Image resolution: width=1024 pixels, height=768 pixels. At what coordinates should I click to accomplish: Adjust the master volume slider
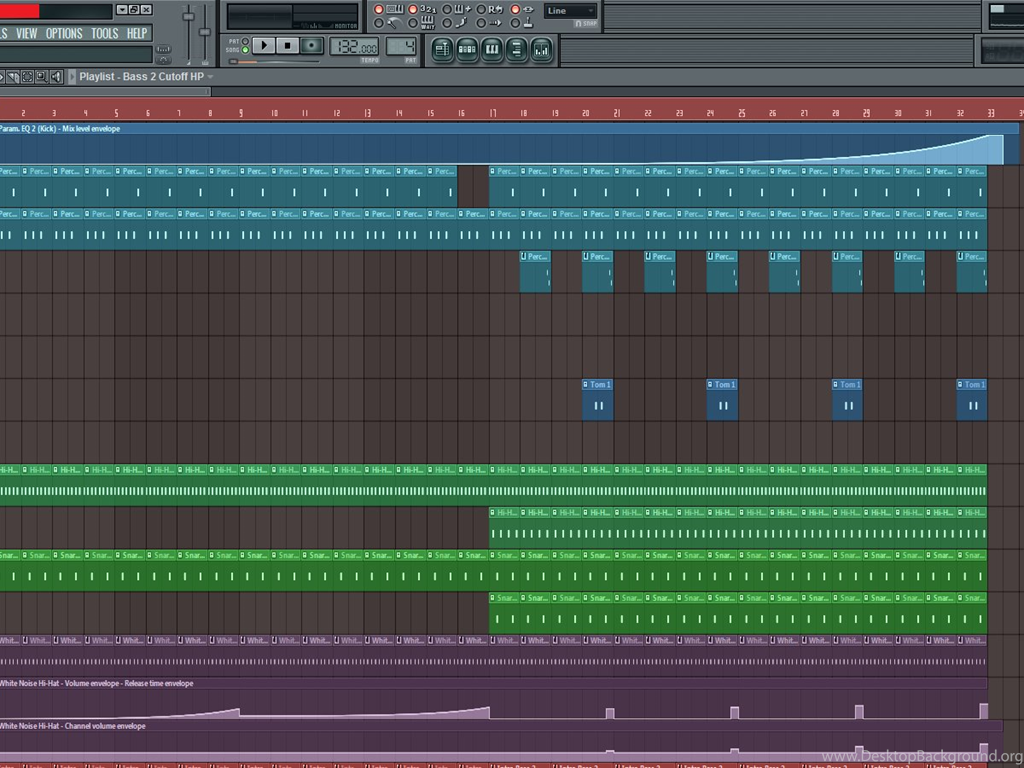pos(188,34)
